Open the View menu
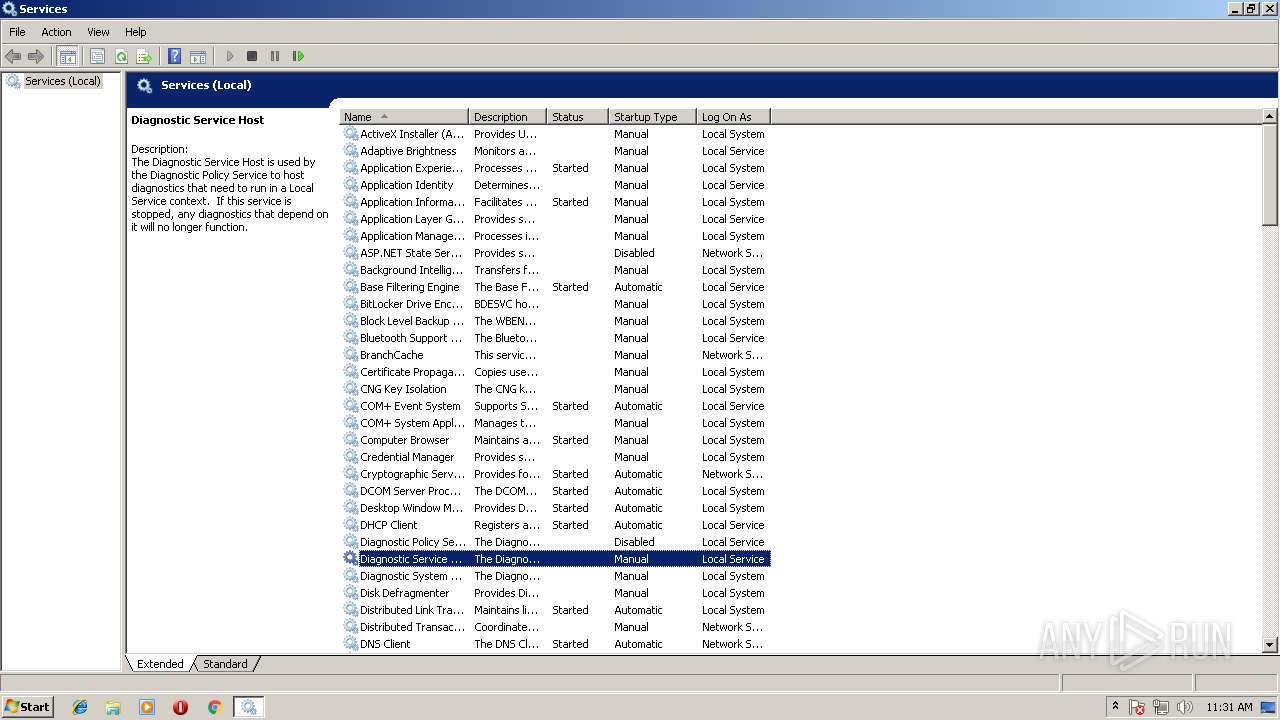This screenshot has width=1280, height=720. pos(98,32)
